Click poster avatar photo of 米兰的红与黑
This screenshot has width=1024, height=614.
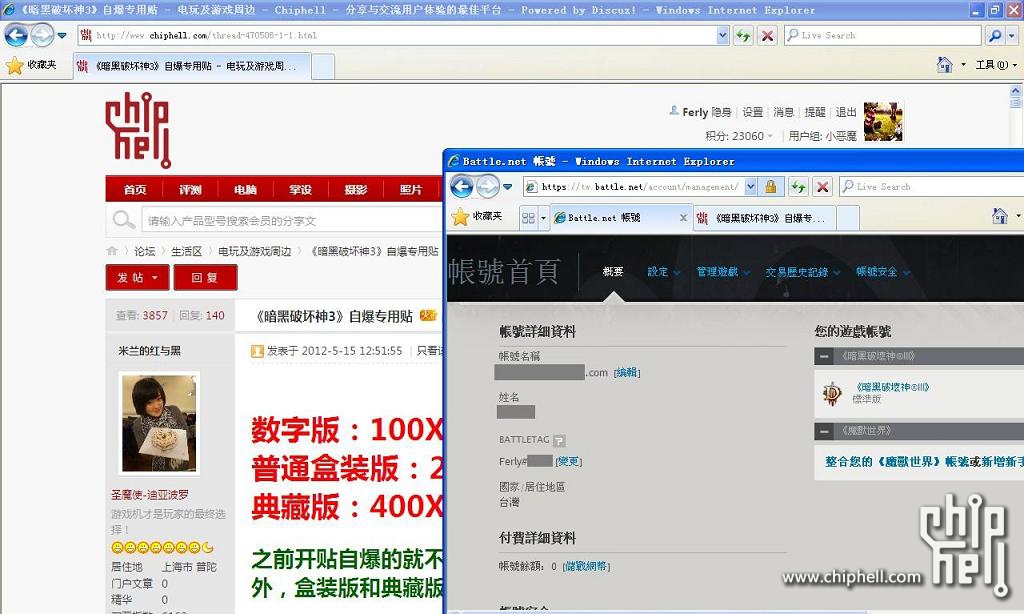[159, 423]
